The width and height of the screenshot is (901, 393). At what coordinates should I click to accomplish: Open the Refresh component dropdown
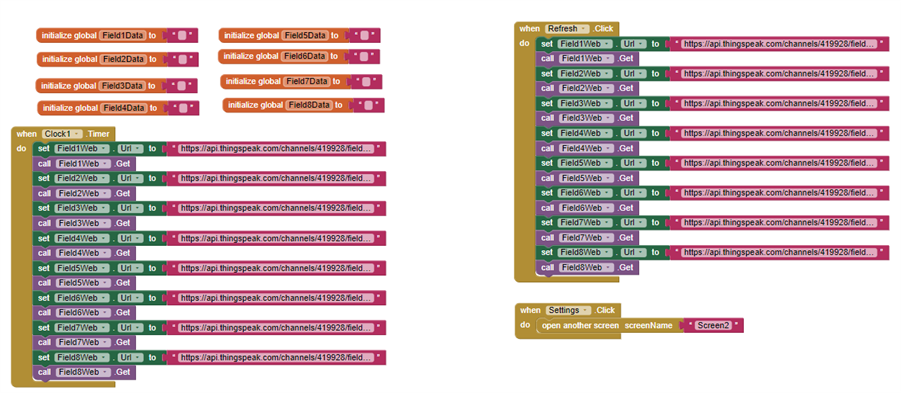[x=568, y=29]
